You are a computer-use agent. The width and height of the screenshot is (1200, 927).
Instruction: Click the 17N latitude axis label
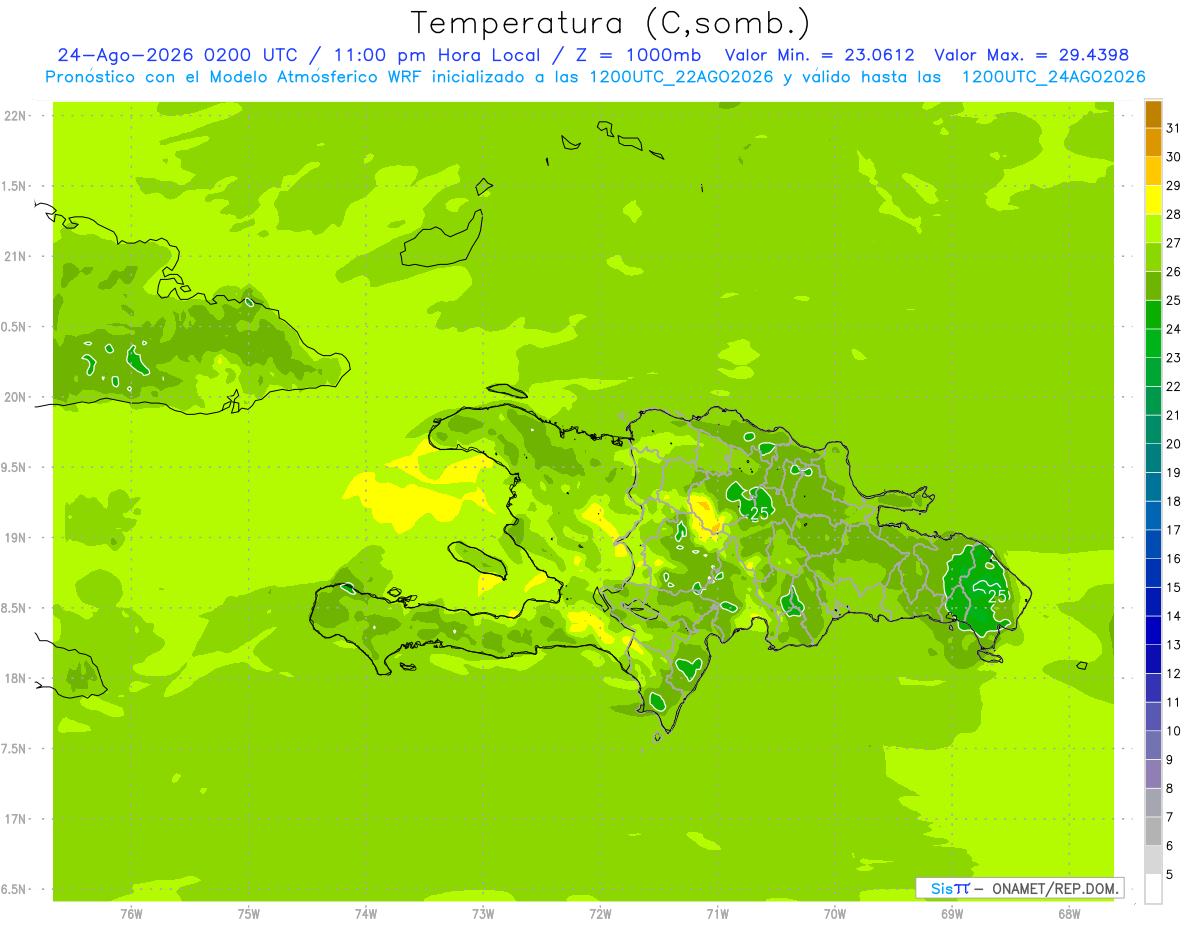tap(17, 819)
